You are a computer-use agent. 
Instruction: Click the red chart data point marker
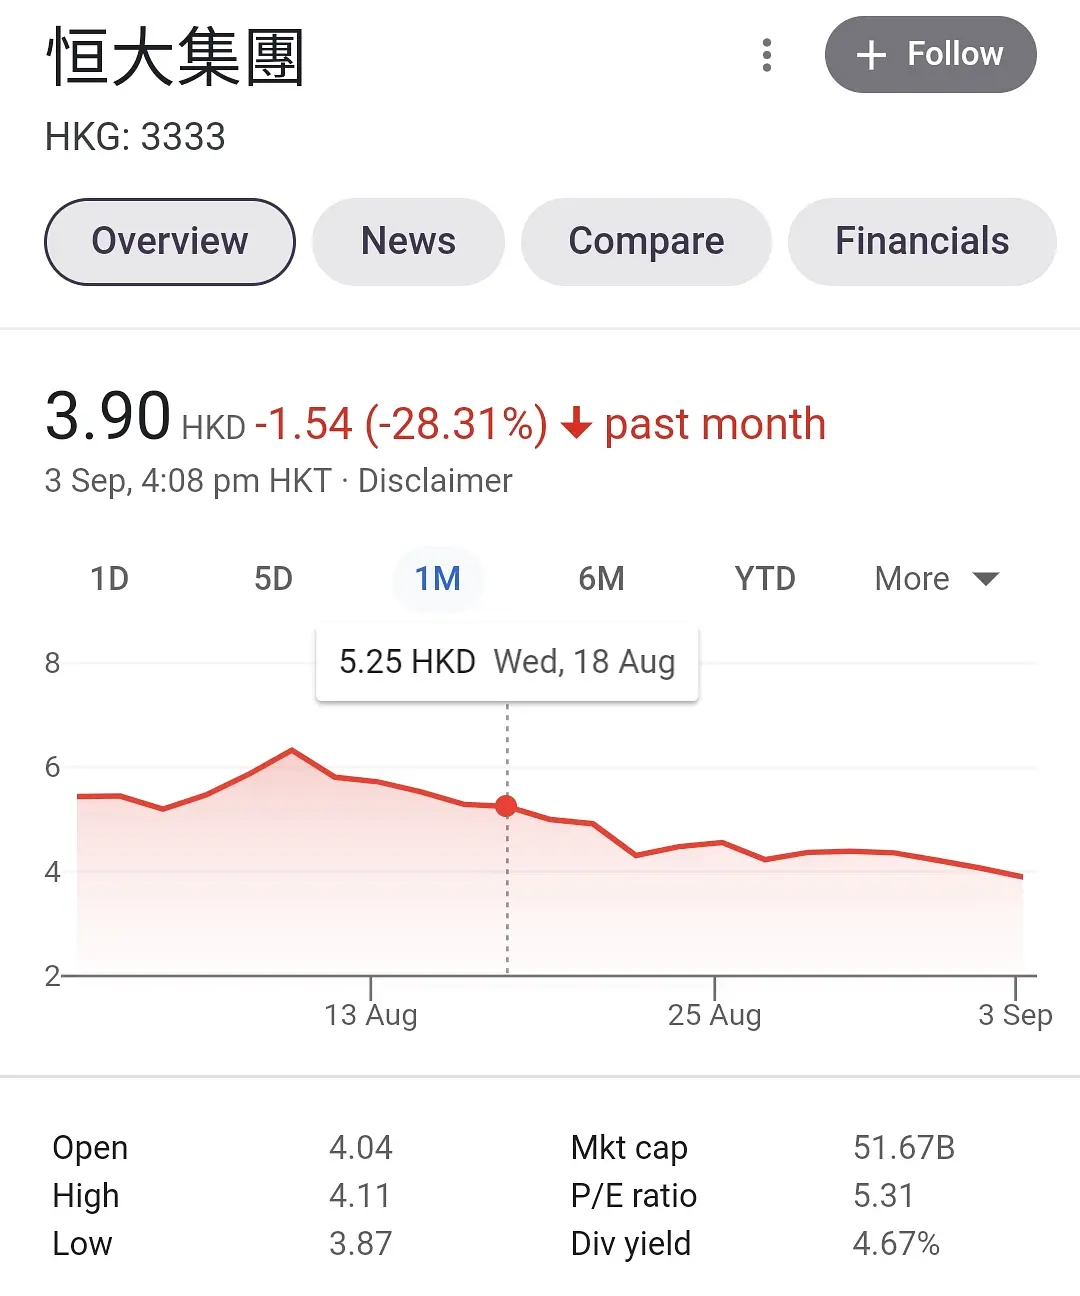point(506,806)
